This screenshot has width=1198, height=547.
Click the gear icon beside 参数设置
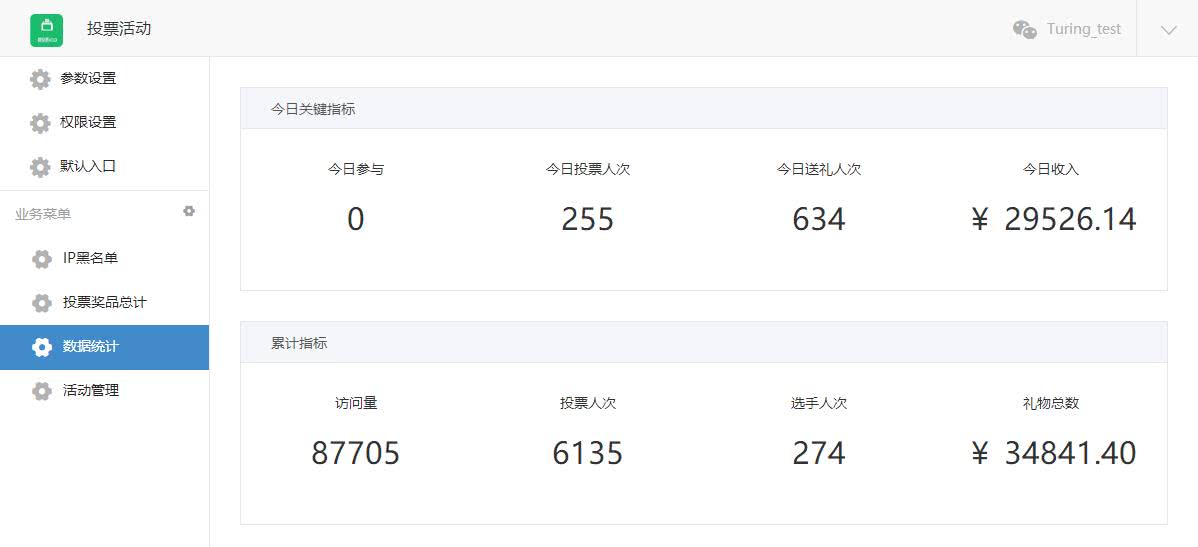pos(40,79)
